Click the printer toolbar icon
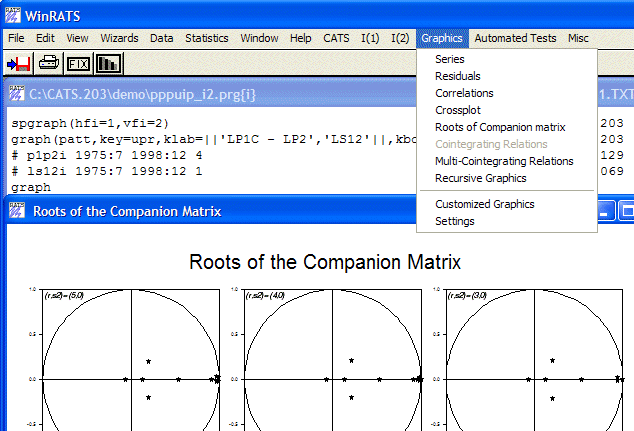634x431 pixels. pos(49,64)
